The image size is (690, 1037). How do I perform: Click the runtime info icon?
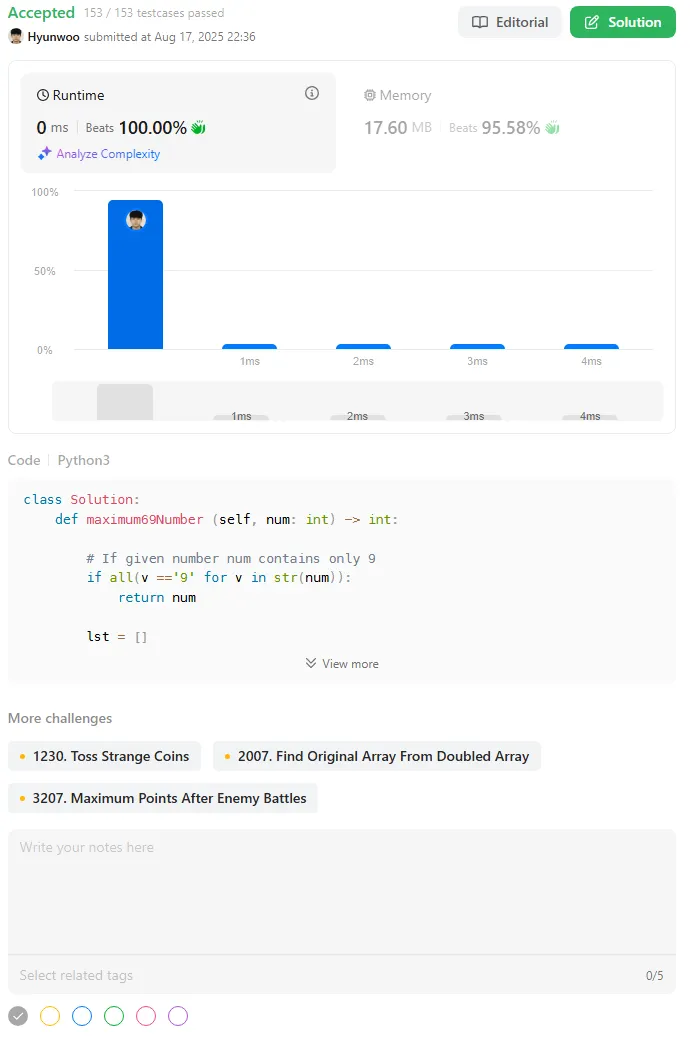[312, 93]
